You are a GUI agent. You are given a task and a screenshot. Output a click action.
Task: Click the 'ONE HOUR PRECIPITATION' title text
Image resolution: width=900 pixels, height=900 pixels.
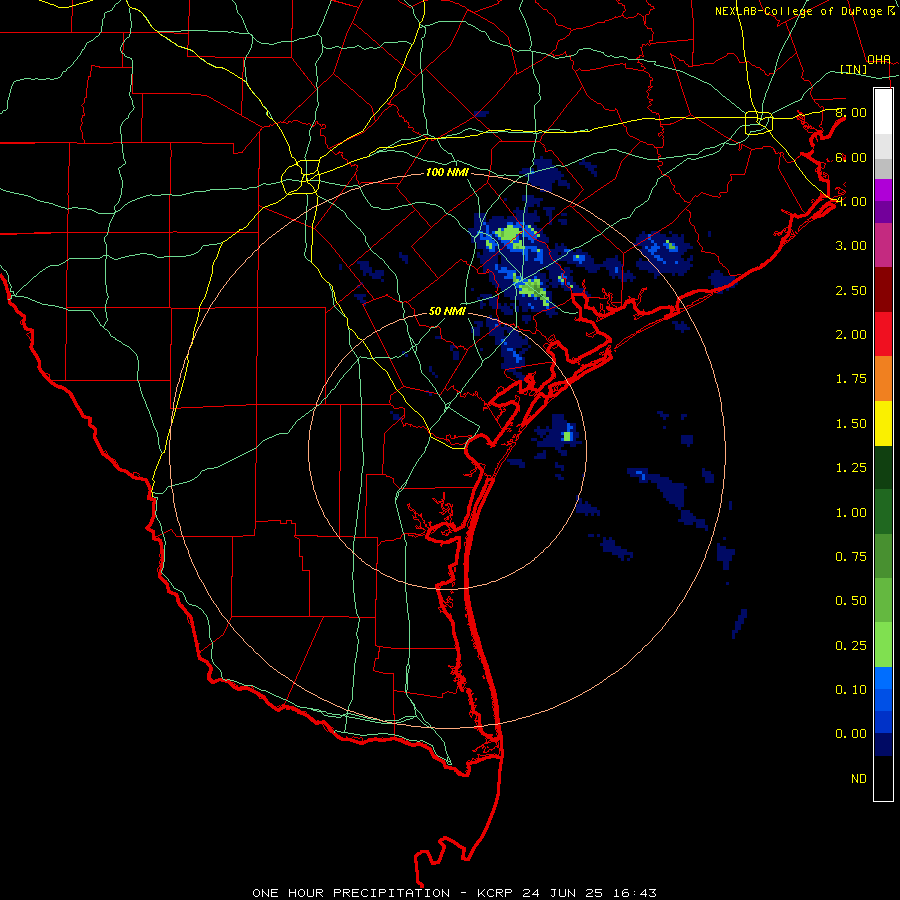click(351, 893)
